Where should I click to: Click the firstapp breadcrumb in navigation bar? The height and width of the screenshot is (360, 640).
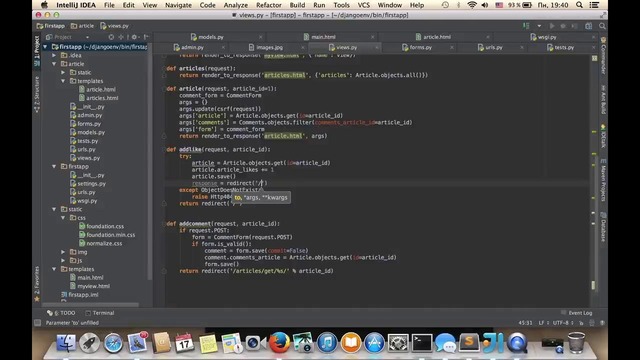click(51, 26)
